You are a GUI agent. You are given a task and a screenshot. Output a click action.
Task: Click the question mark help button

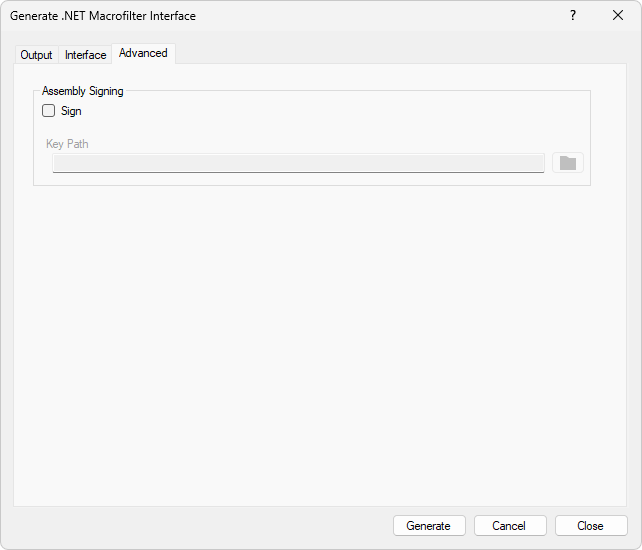coord(573,16)
